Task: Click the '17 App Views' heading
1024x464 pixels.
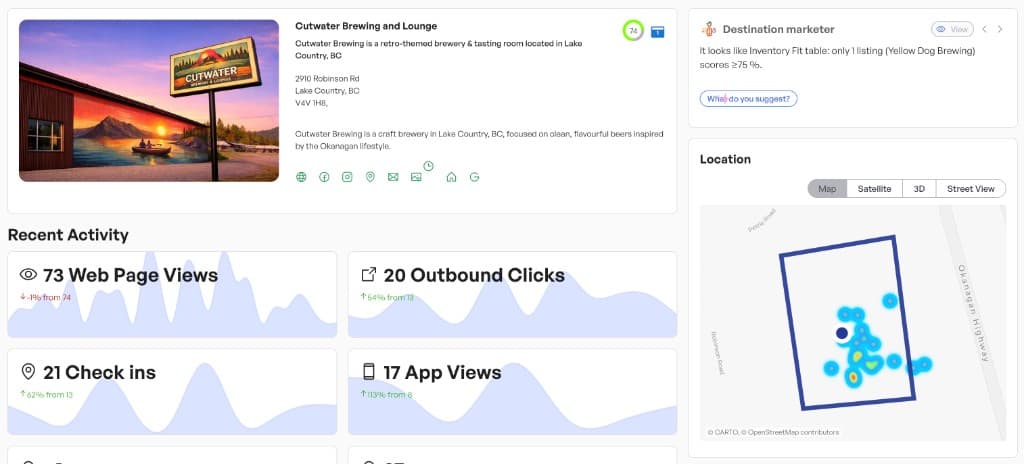Action: pos(442,373)
